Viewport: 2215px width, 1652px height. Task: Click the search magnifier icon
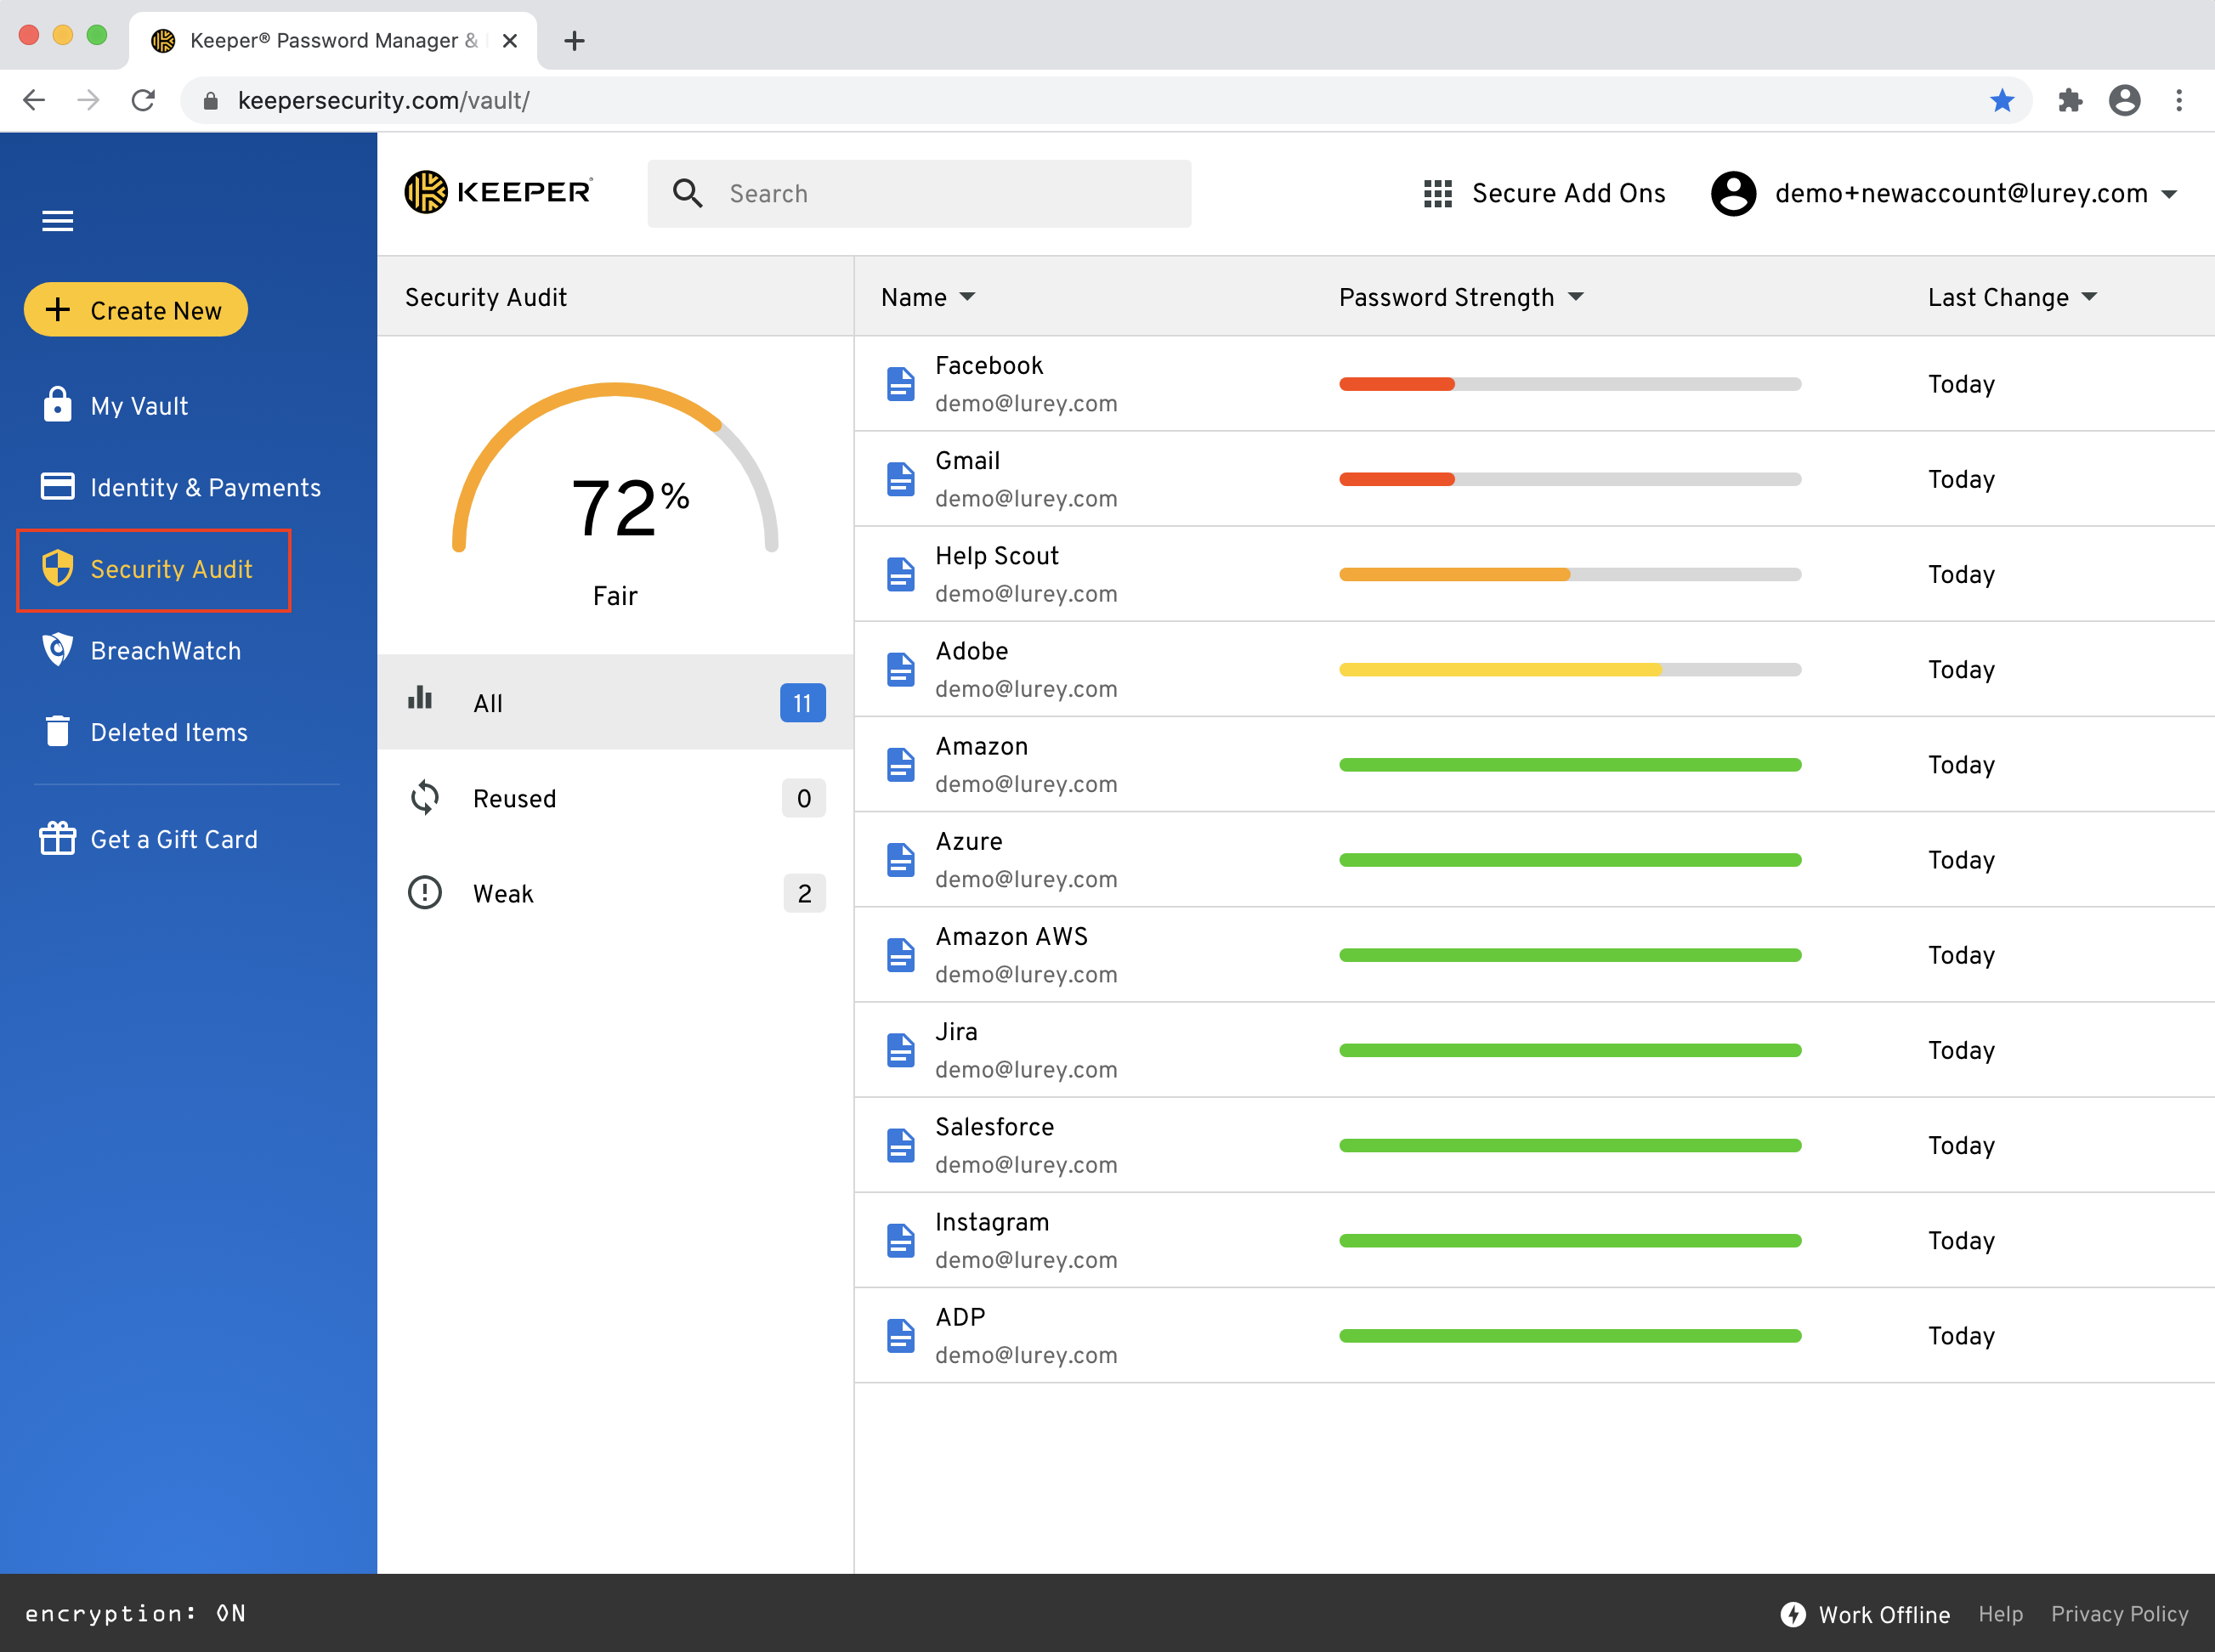687,193
